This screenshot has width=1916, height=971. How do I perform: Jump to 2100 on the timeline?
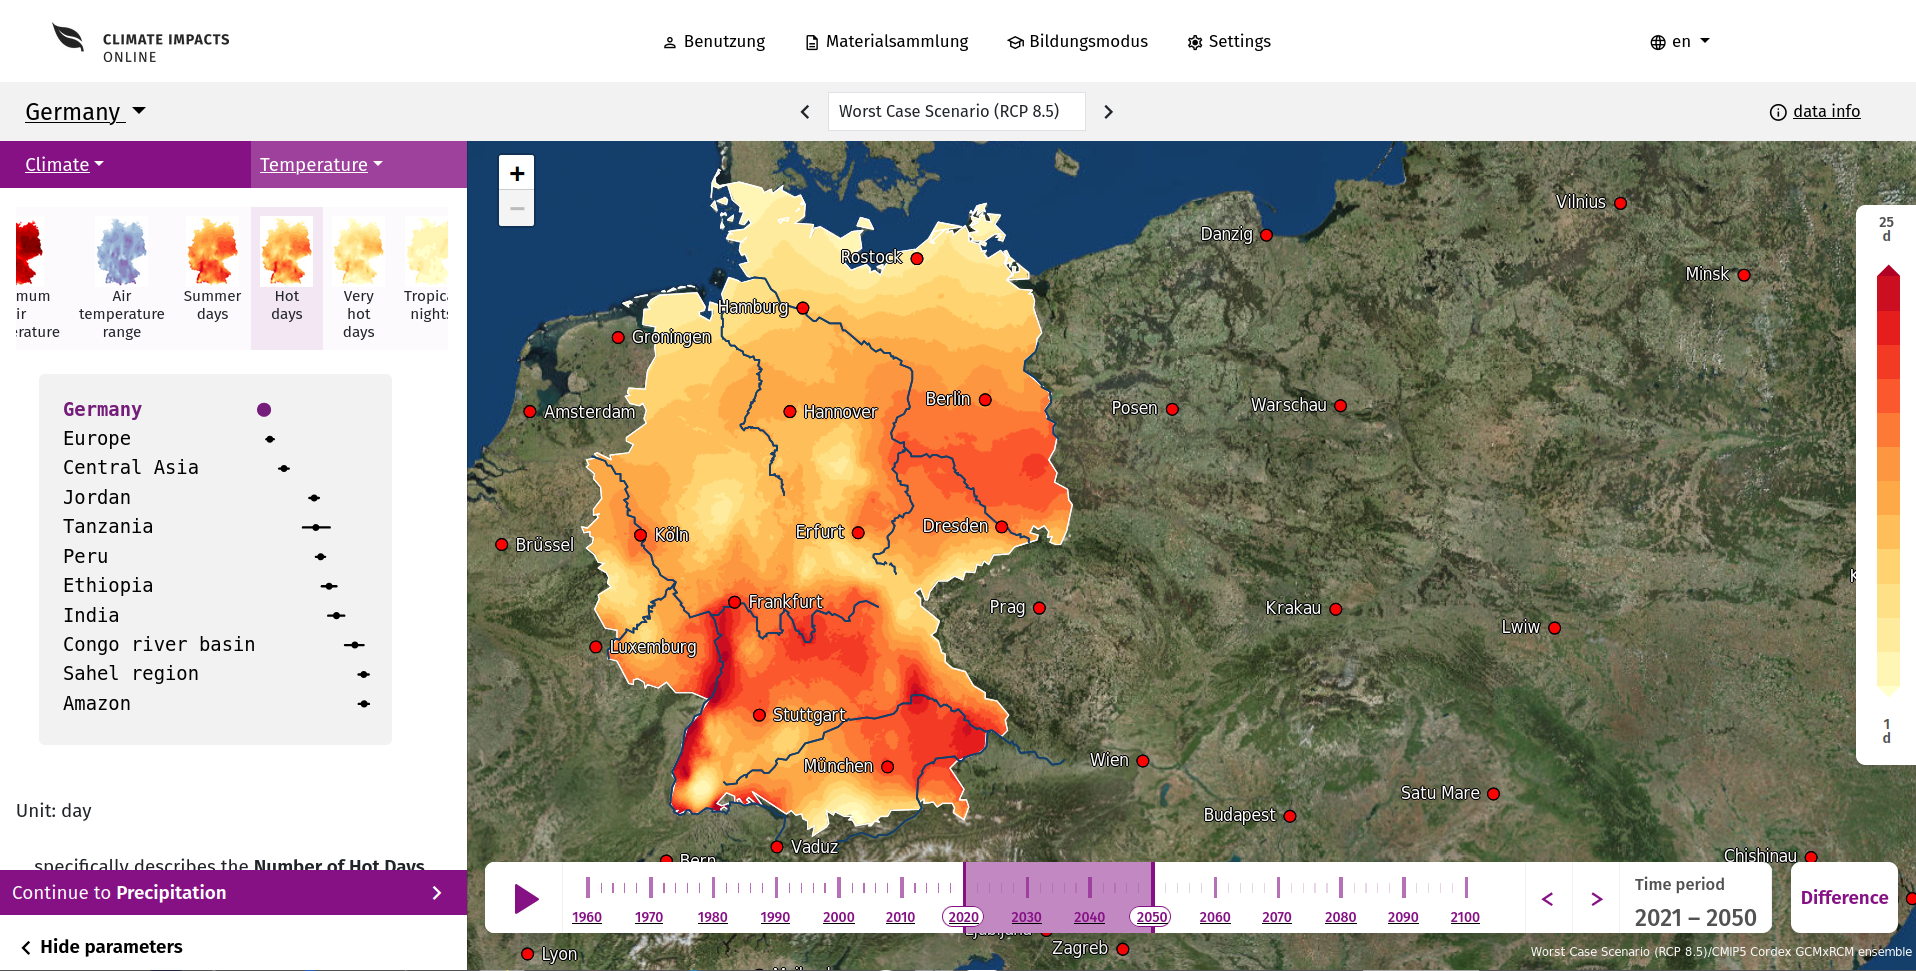[x=1465, y=917]
